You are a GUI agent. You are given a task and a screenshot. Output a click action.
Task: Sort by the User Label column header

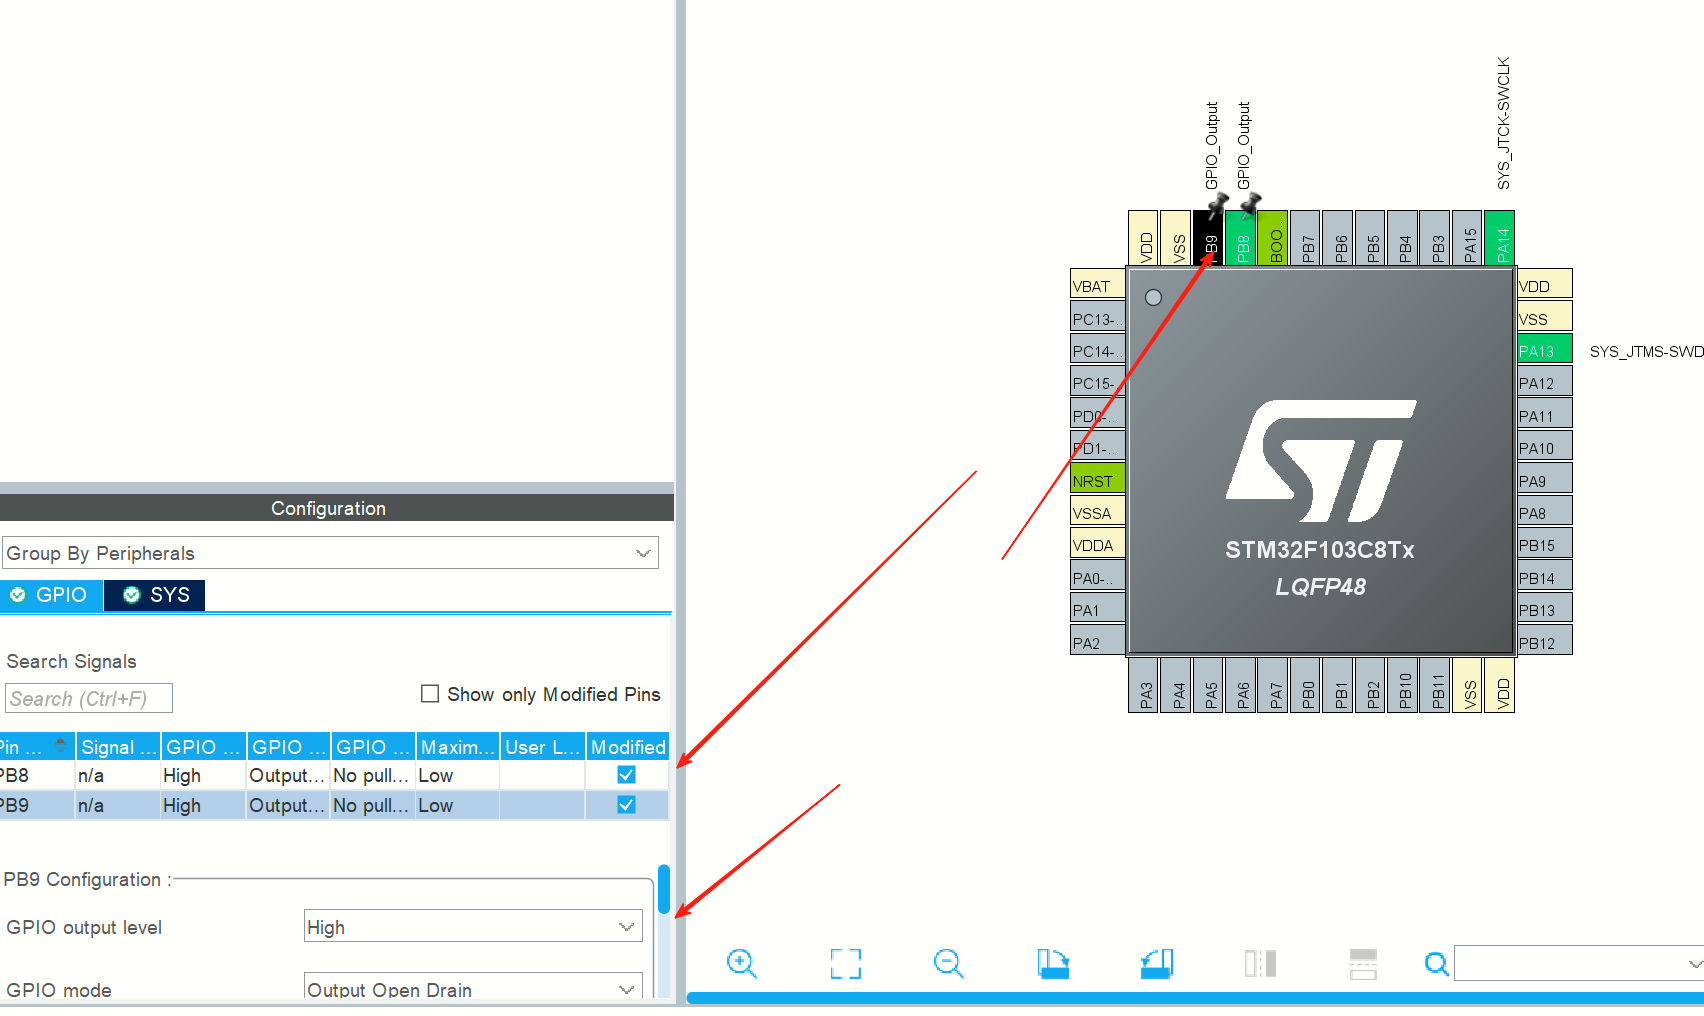coord(542,747)
